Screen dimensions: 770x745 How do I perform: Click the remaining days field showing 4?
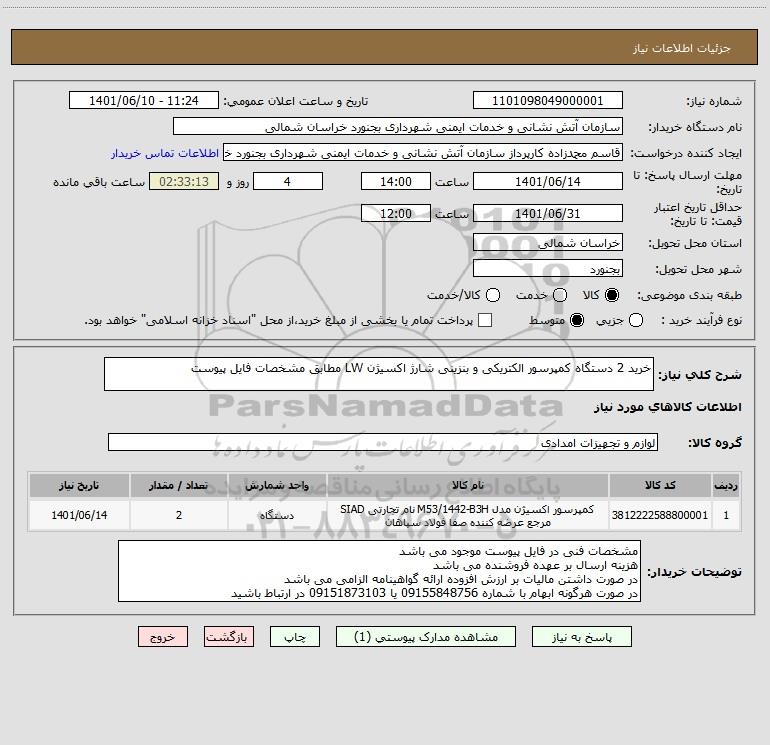[x=288, y=181]
